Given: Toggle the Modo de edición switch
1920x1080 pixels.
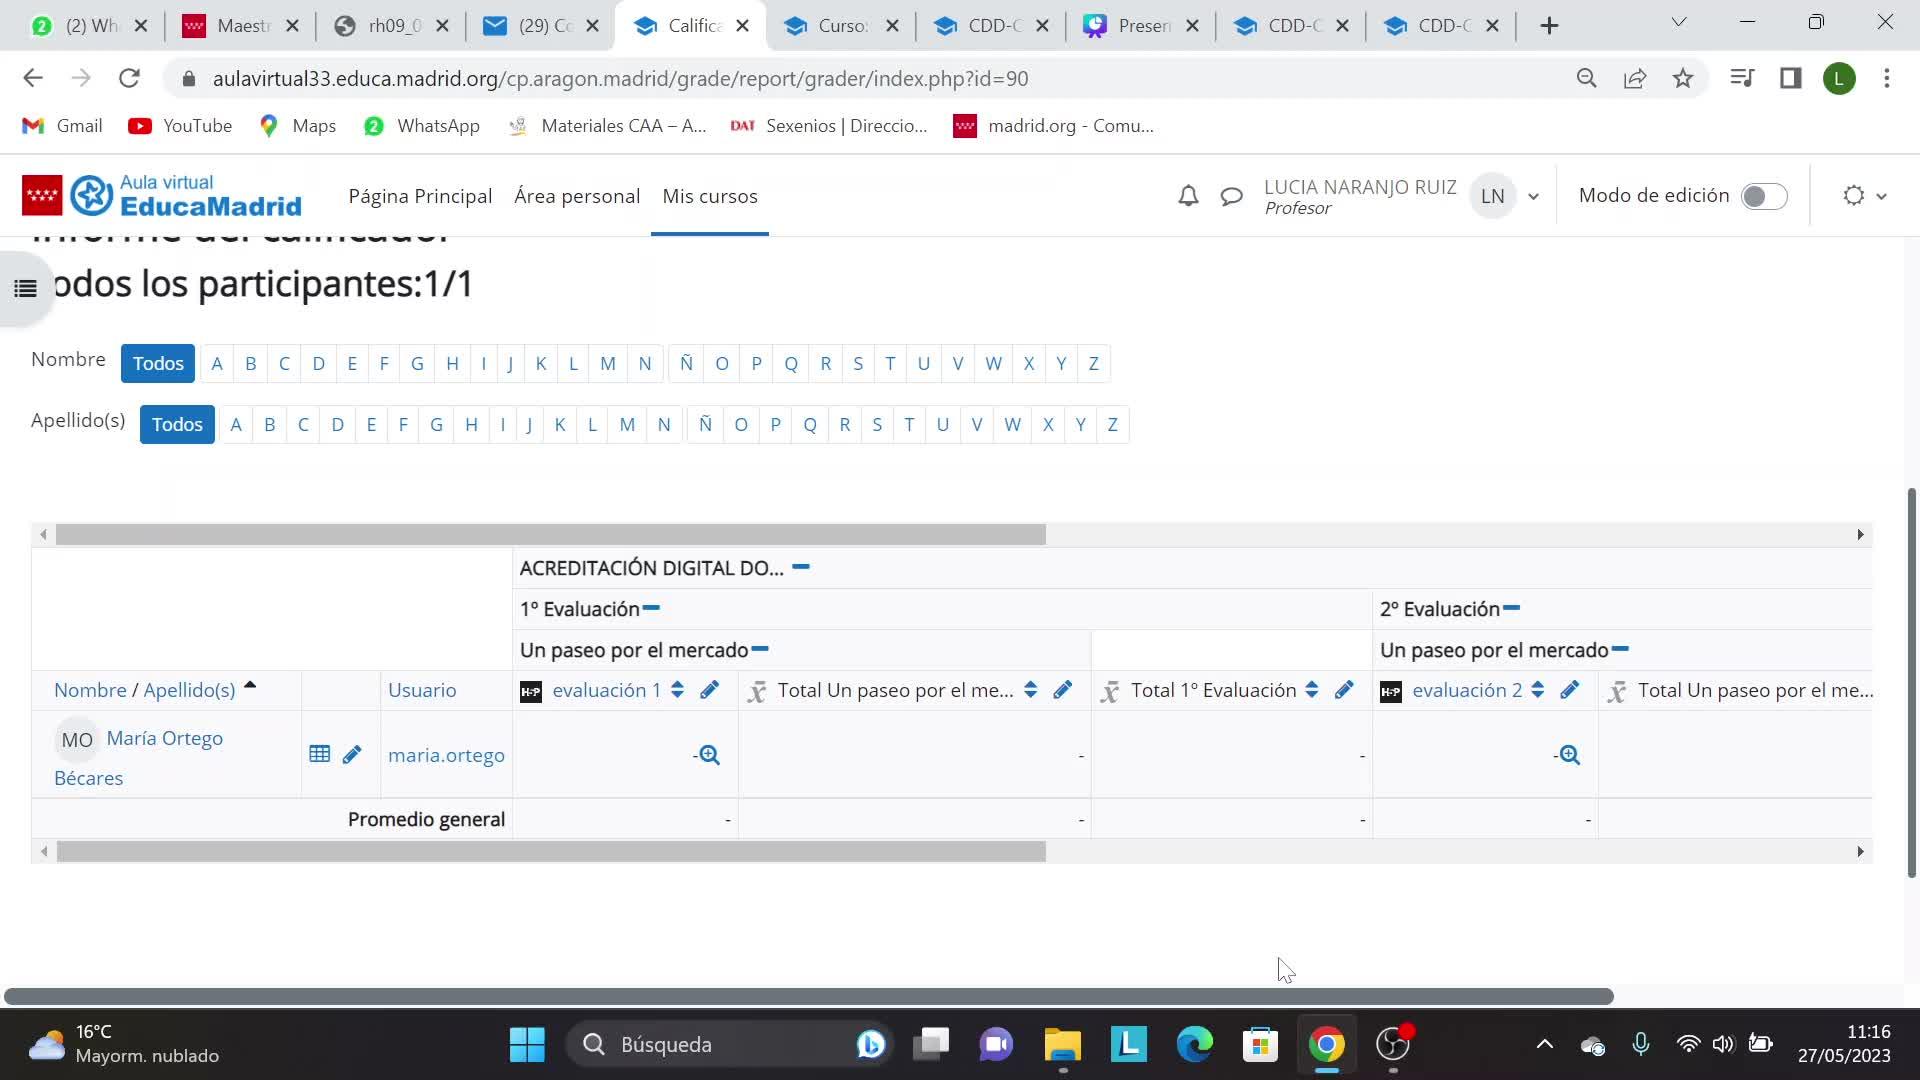Looking at the screenshot, I should (1763, 196).
